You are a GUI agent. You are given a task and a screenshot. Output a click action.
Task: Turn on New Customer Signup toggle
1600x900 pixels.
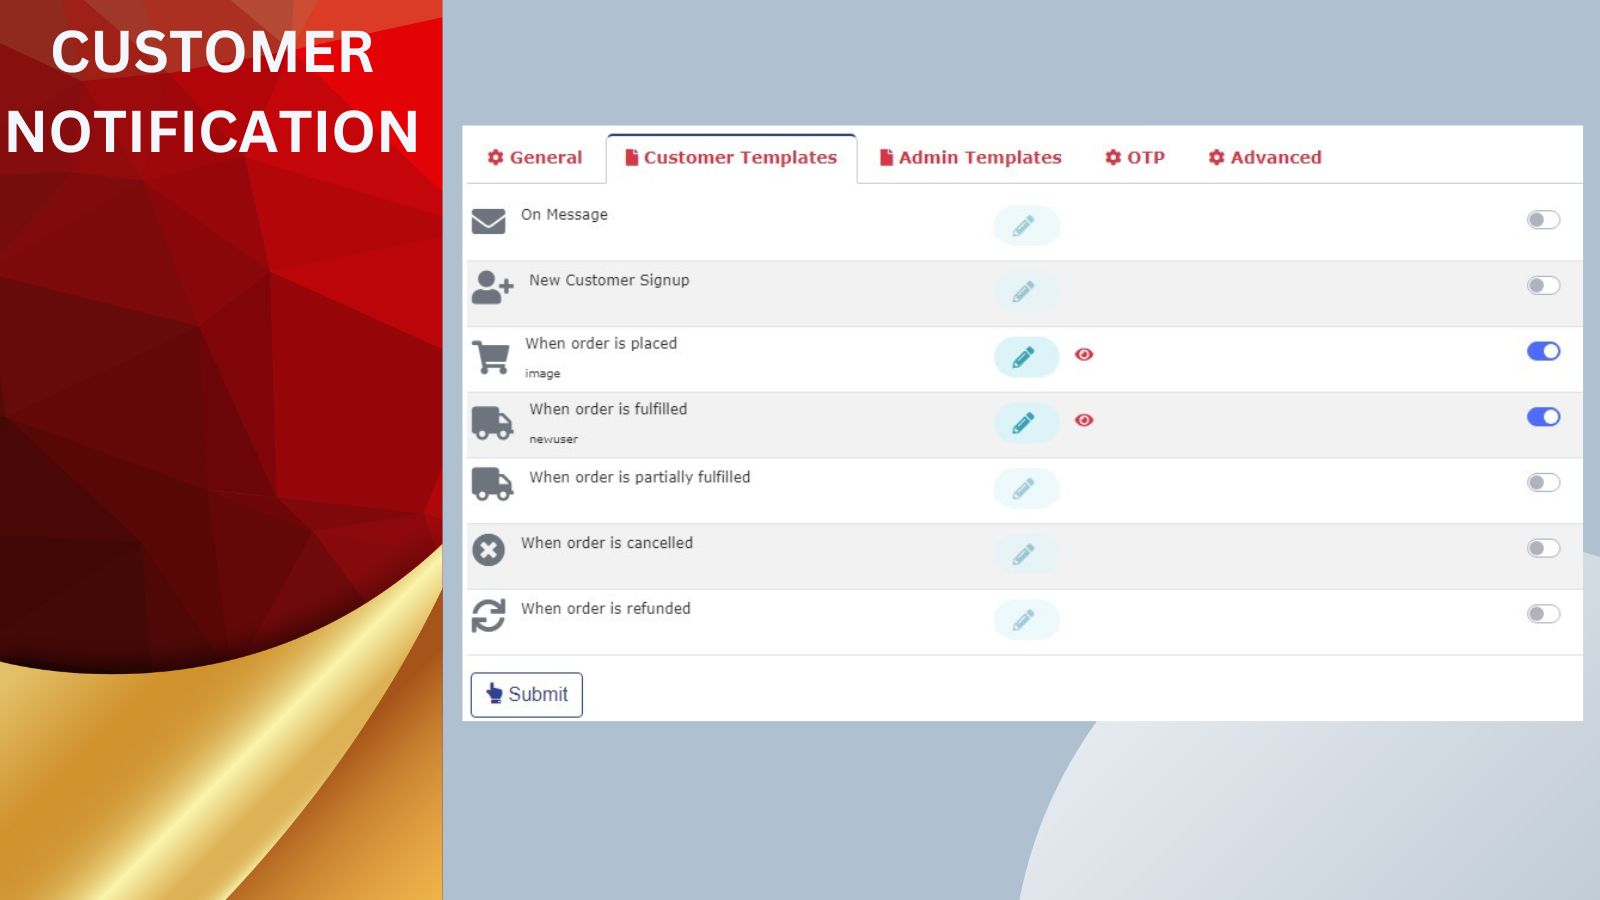tap(1543, 286)
